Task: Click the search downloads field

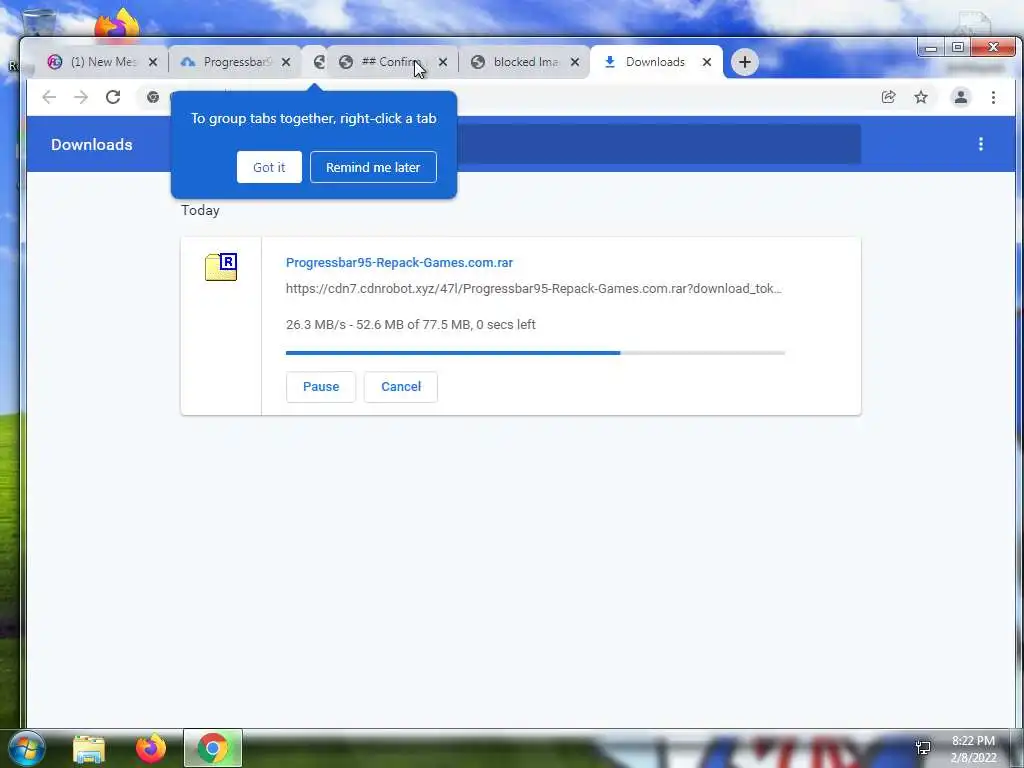Action: pyautogui.click(x=658, y=144)
